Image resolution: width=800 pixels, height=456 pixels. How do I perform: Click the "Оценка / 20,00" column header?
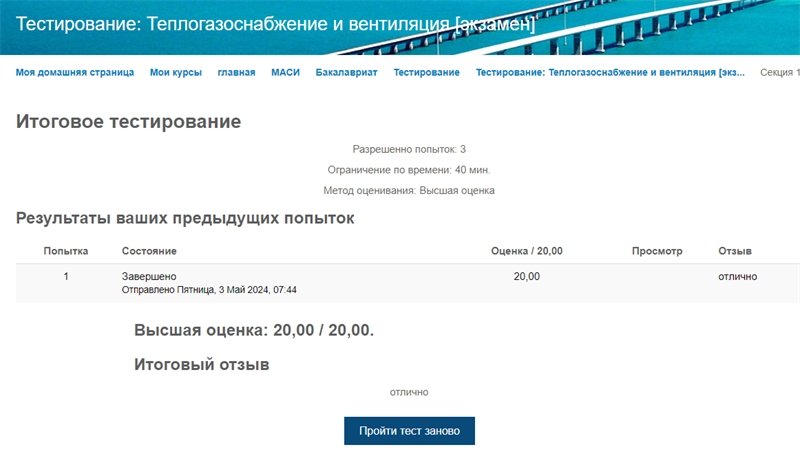(527, 251)
